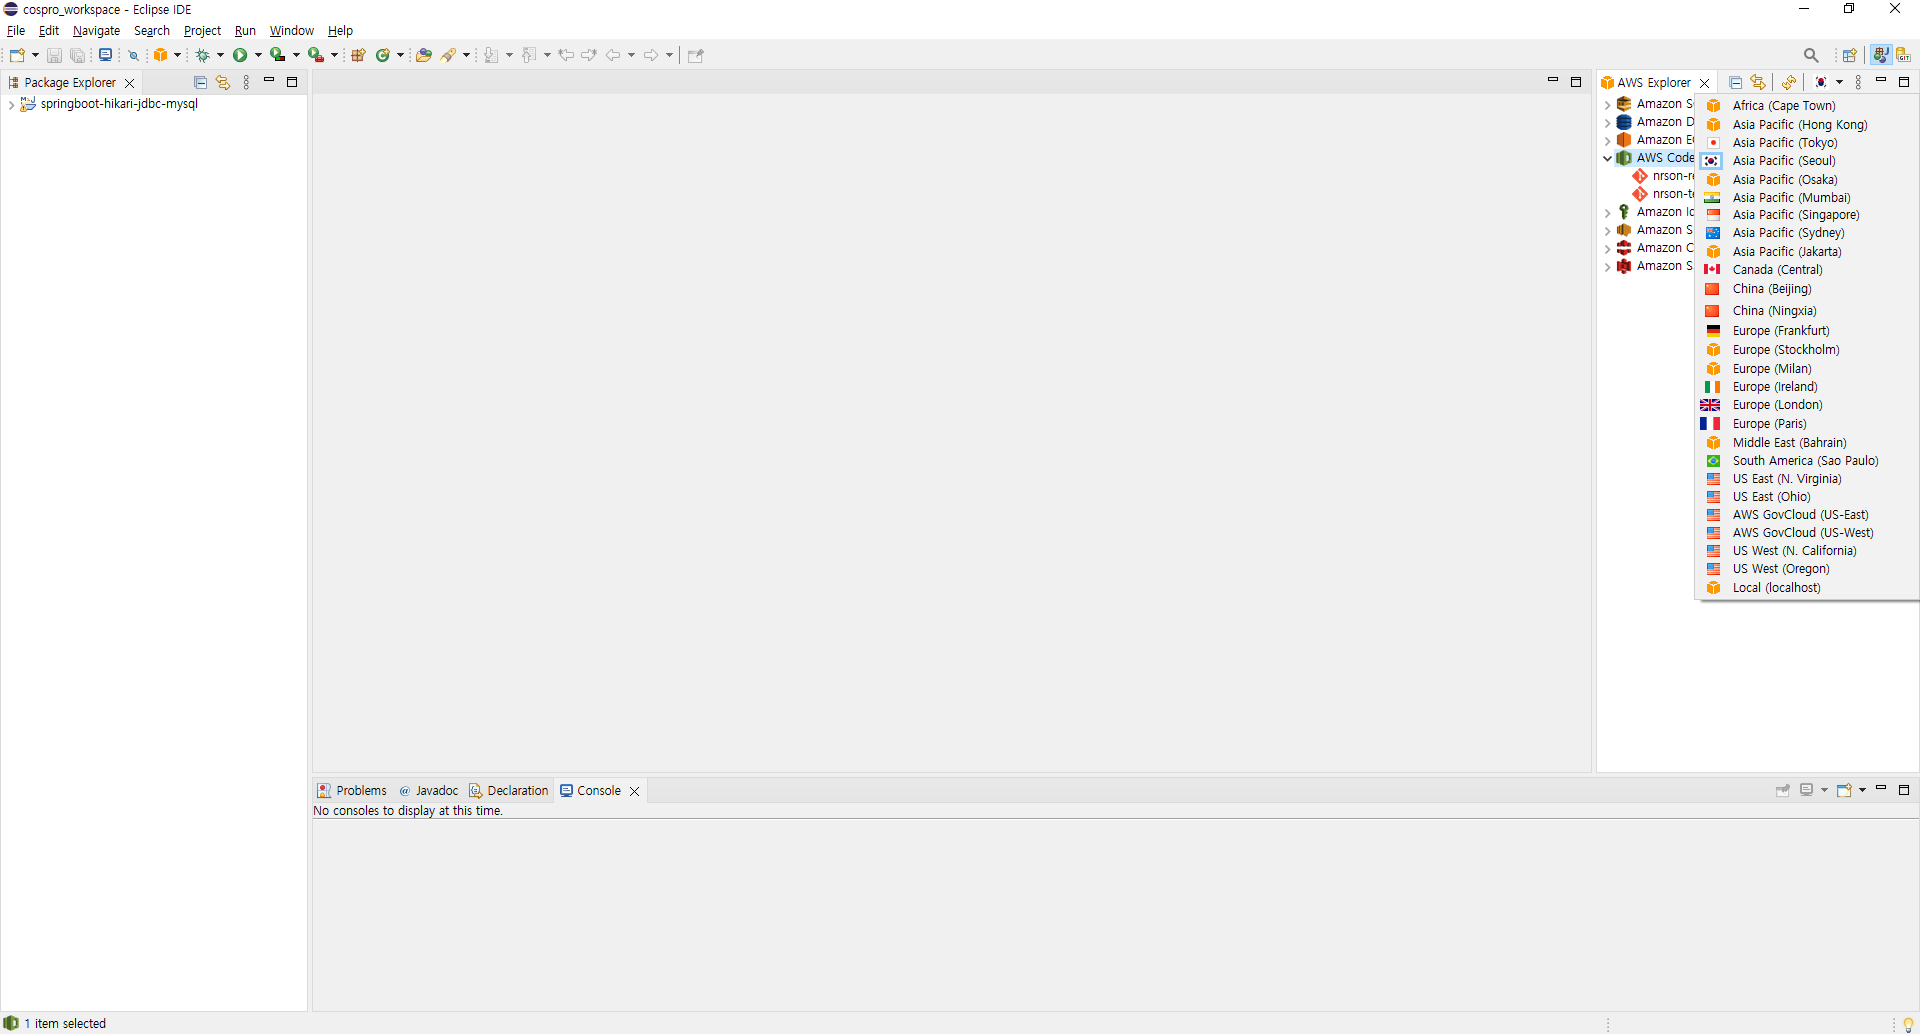Image resolution: width=1920 pixels, height=1034 pixels.
Task: Select Europe (Frankfurt) region
Action: (x=1781, y=330)
